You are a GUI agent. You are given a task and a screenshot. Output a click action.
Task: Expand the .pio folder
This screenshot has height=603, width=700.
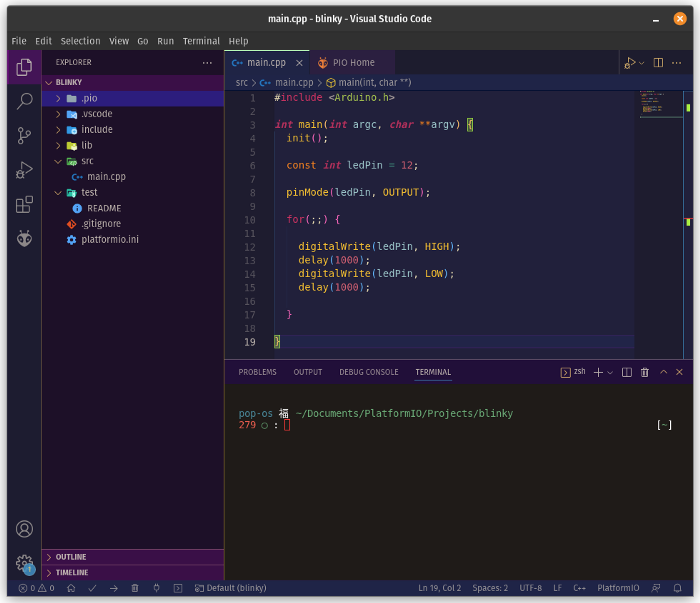(89, 98)
